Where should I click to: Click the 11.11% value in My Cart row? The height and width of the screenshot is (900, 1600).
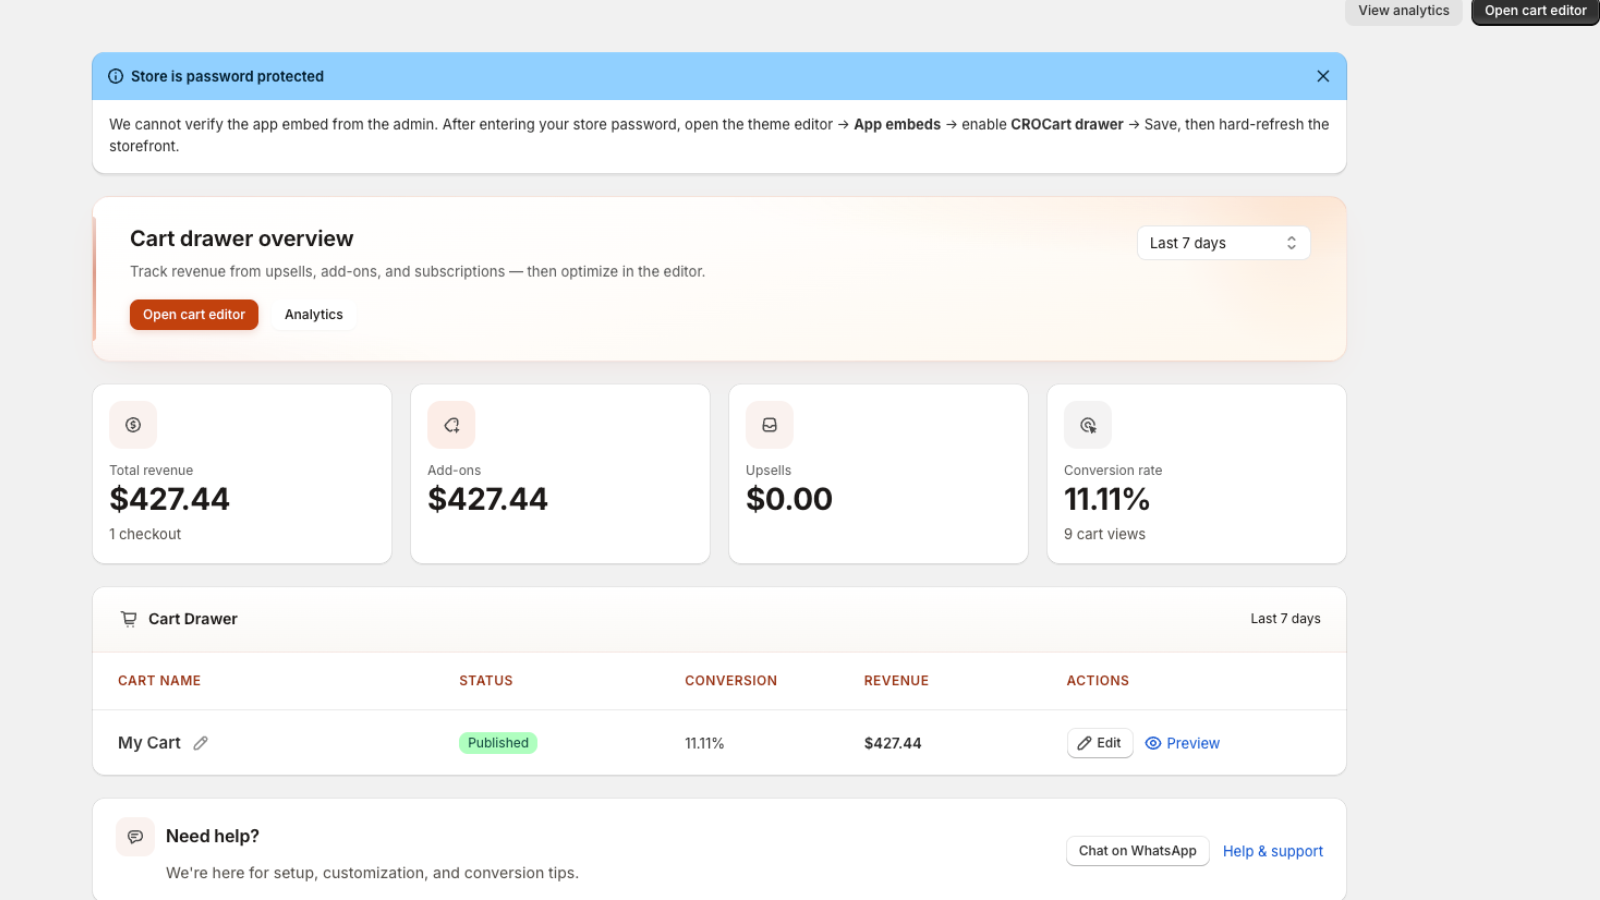(704, 743)
